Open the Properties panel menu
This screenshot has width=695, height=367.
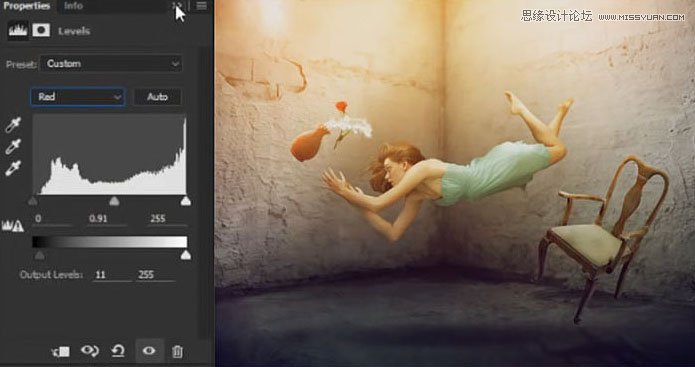point(202,6)
